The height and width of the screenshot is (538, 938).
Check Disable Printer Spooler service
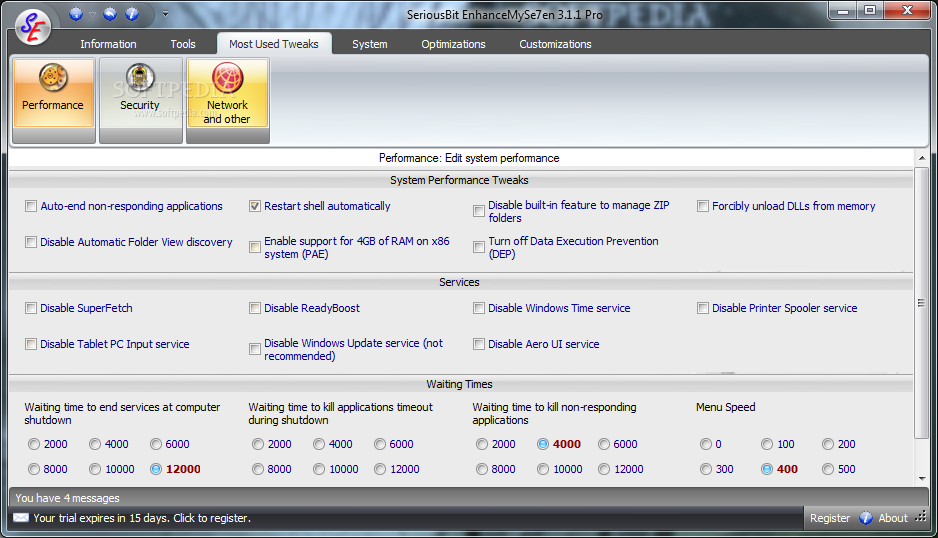(x=703, y=308)
